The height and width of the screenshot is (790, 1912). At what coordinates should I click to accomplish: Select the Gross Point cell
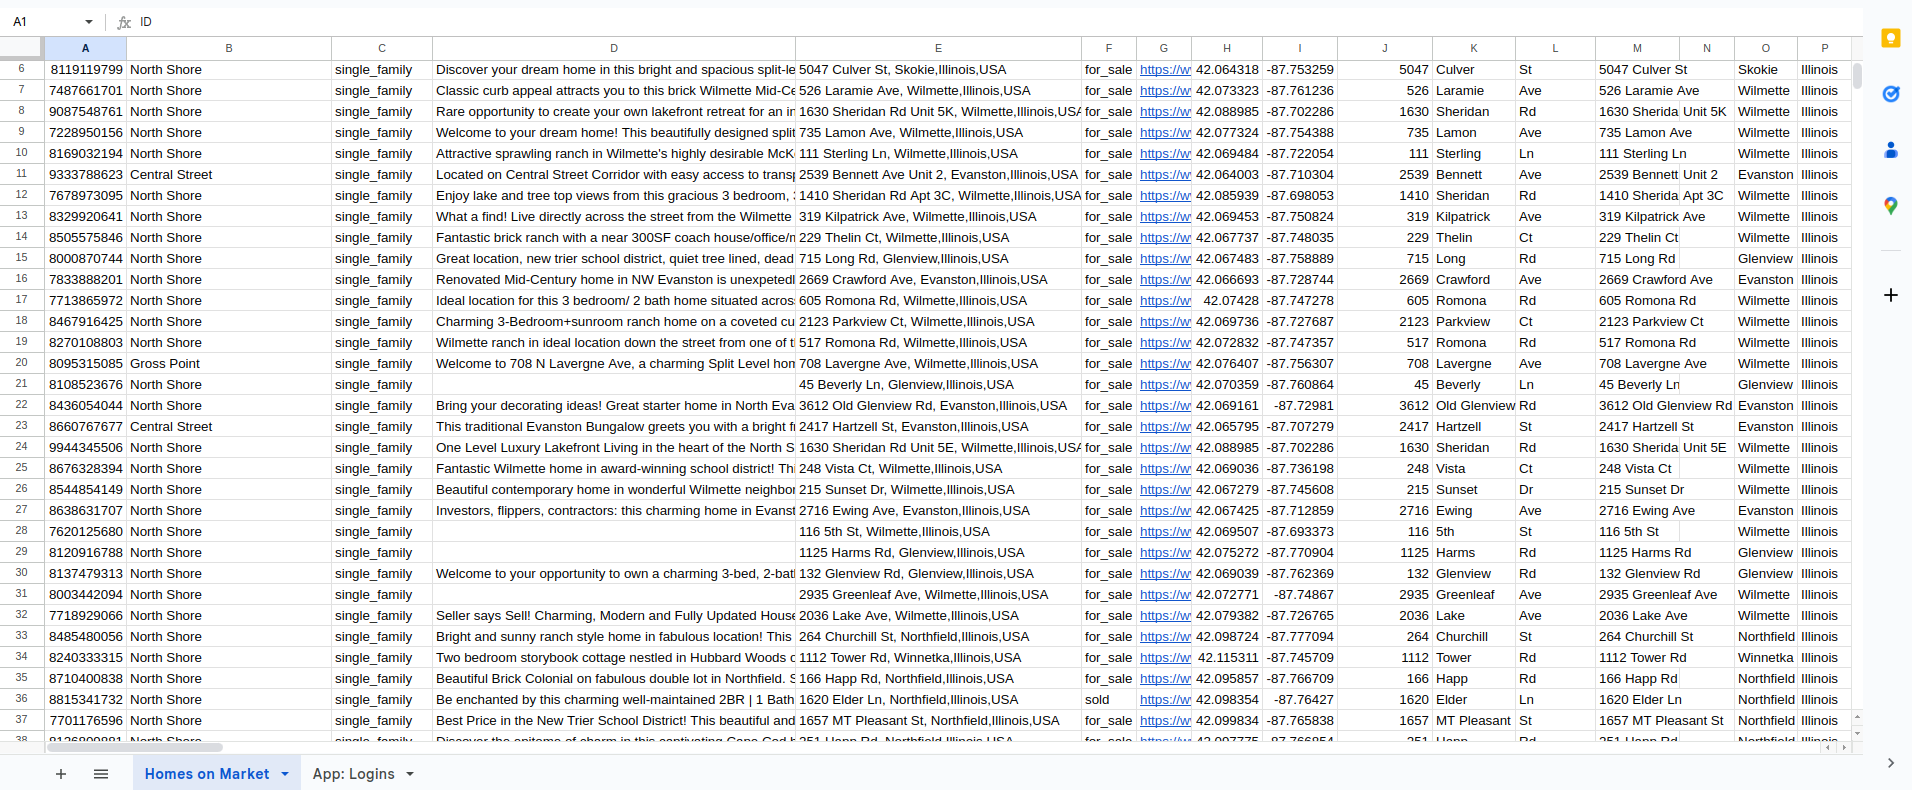(x=229, y=364)
